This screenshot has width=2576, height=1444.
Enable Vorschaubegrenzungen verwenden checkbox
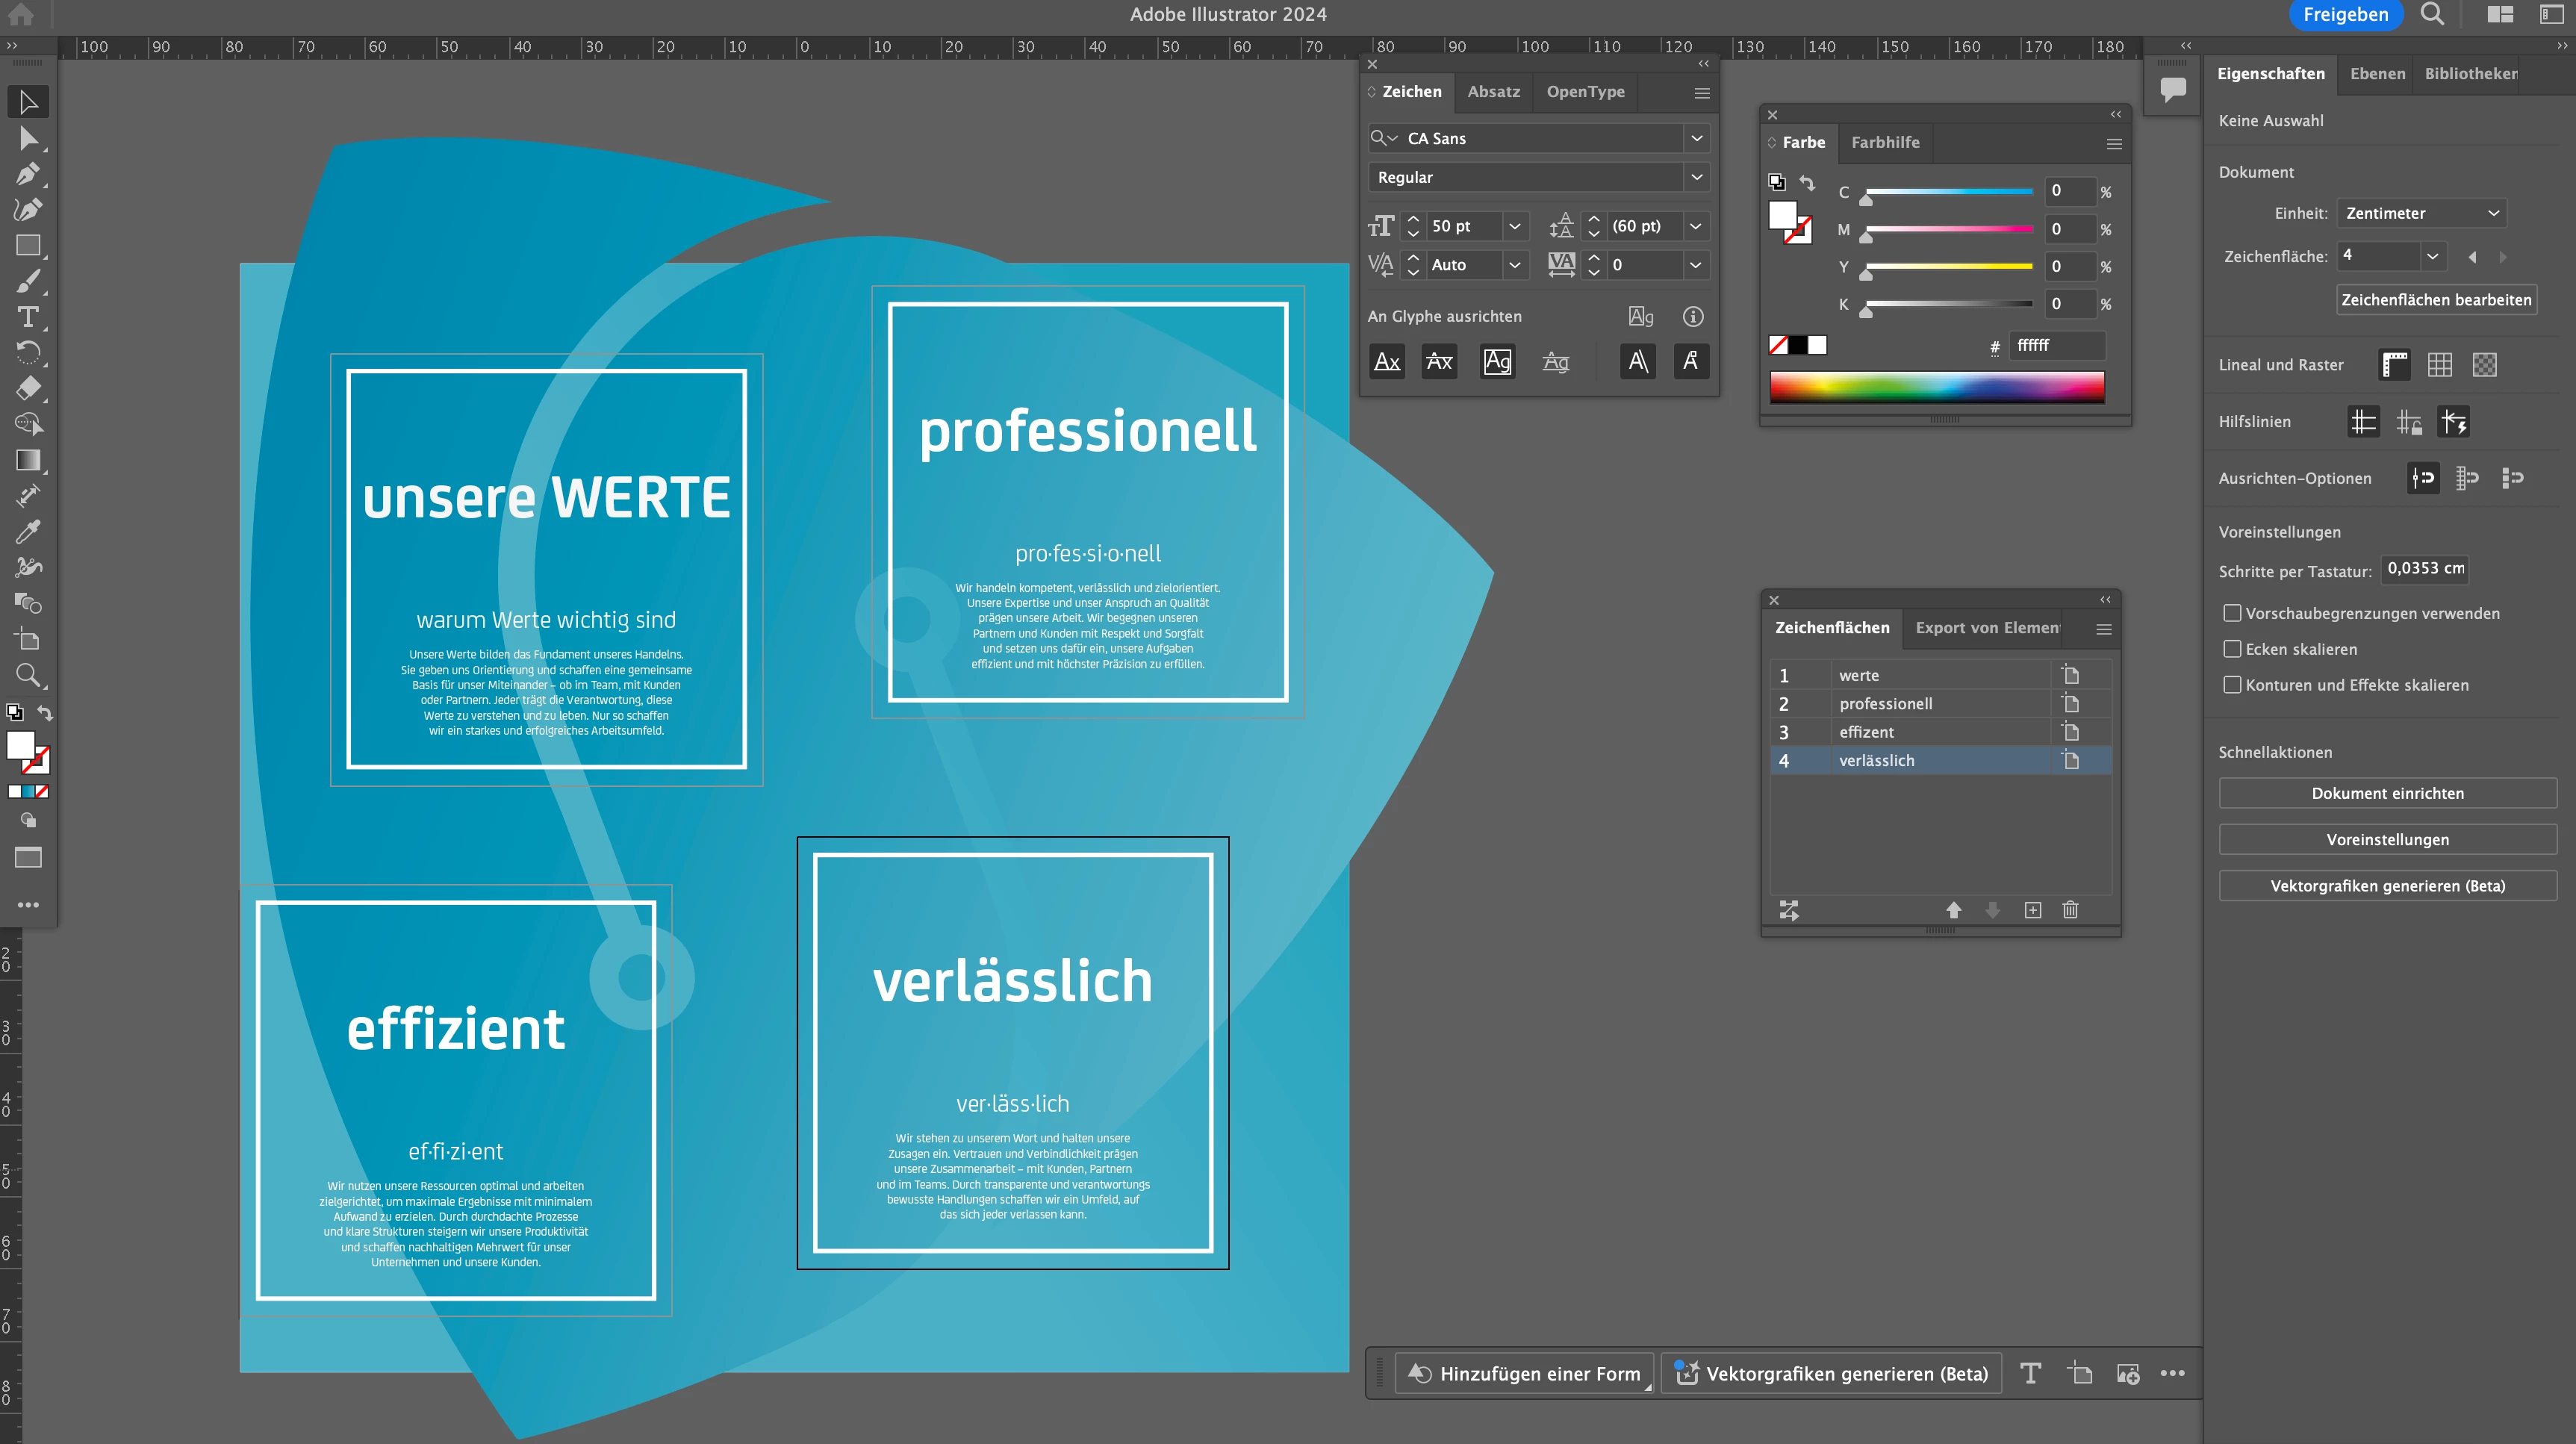(2232, 613)
